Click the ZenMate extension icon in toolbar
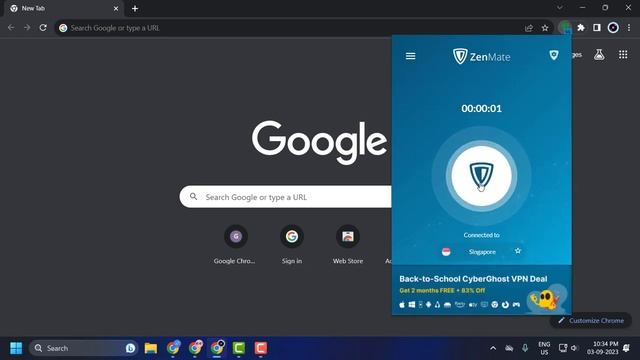This screenshot has width=640, height=360. click(x=565, y=28)
